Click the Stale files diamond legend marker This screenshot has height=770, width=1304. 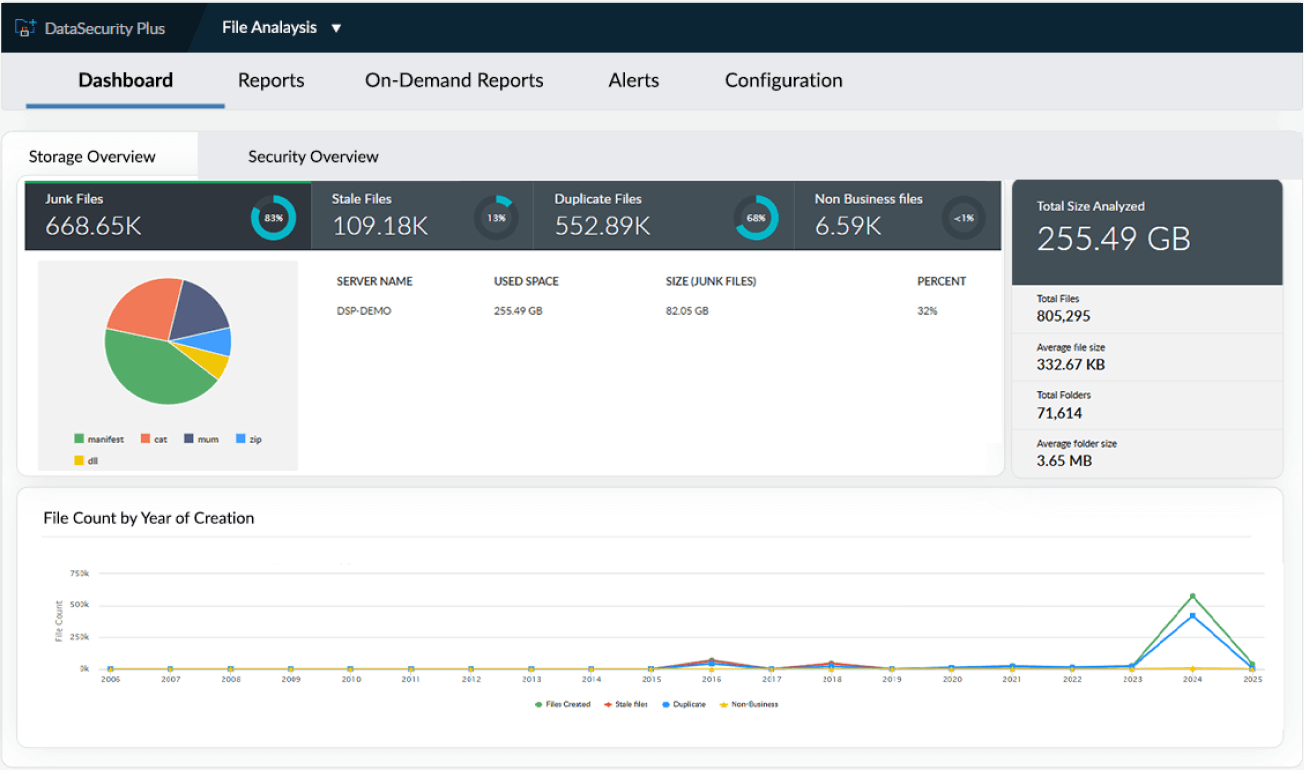click(x=606, y=704)
